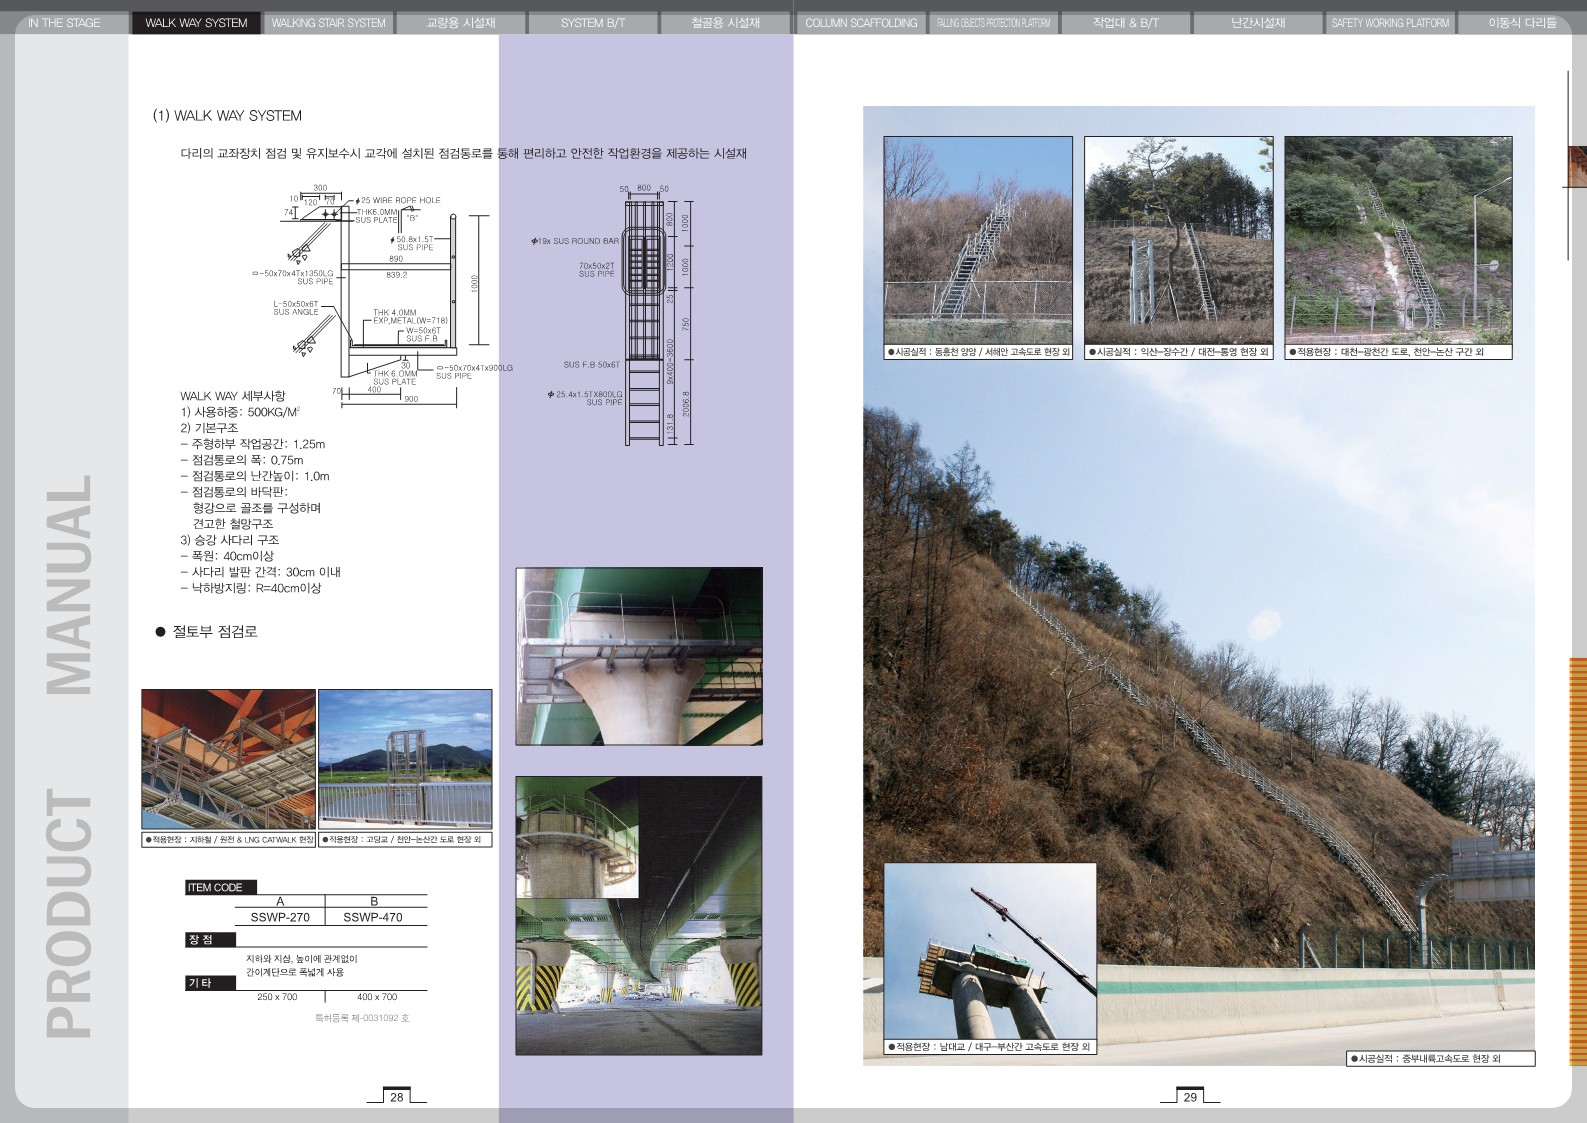The image size is (1587, 1123).
Task: Click page number 28
Action: tap(397, 1097)
